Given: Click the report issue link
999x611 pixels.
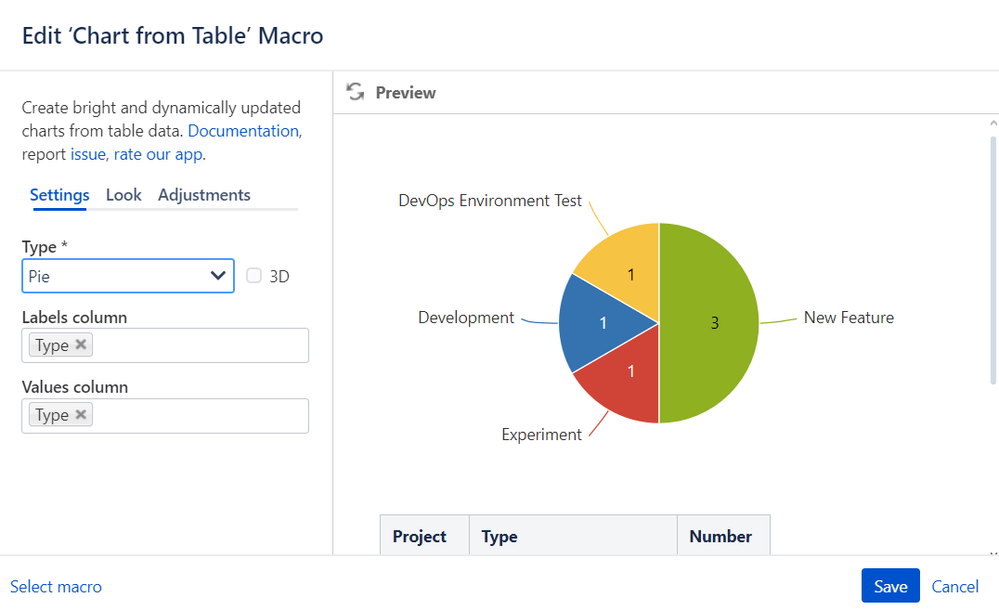Looking at the screenshot, I should click(x=87, y=154).
